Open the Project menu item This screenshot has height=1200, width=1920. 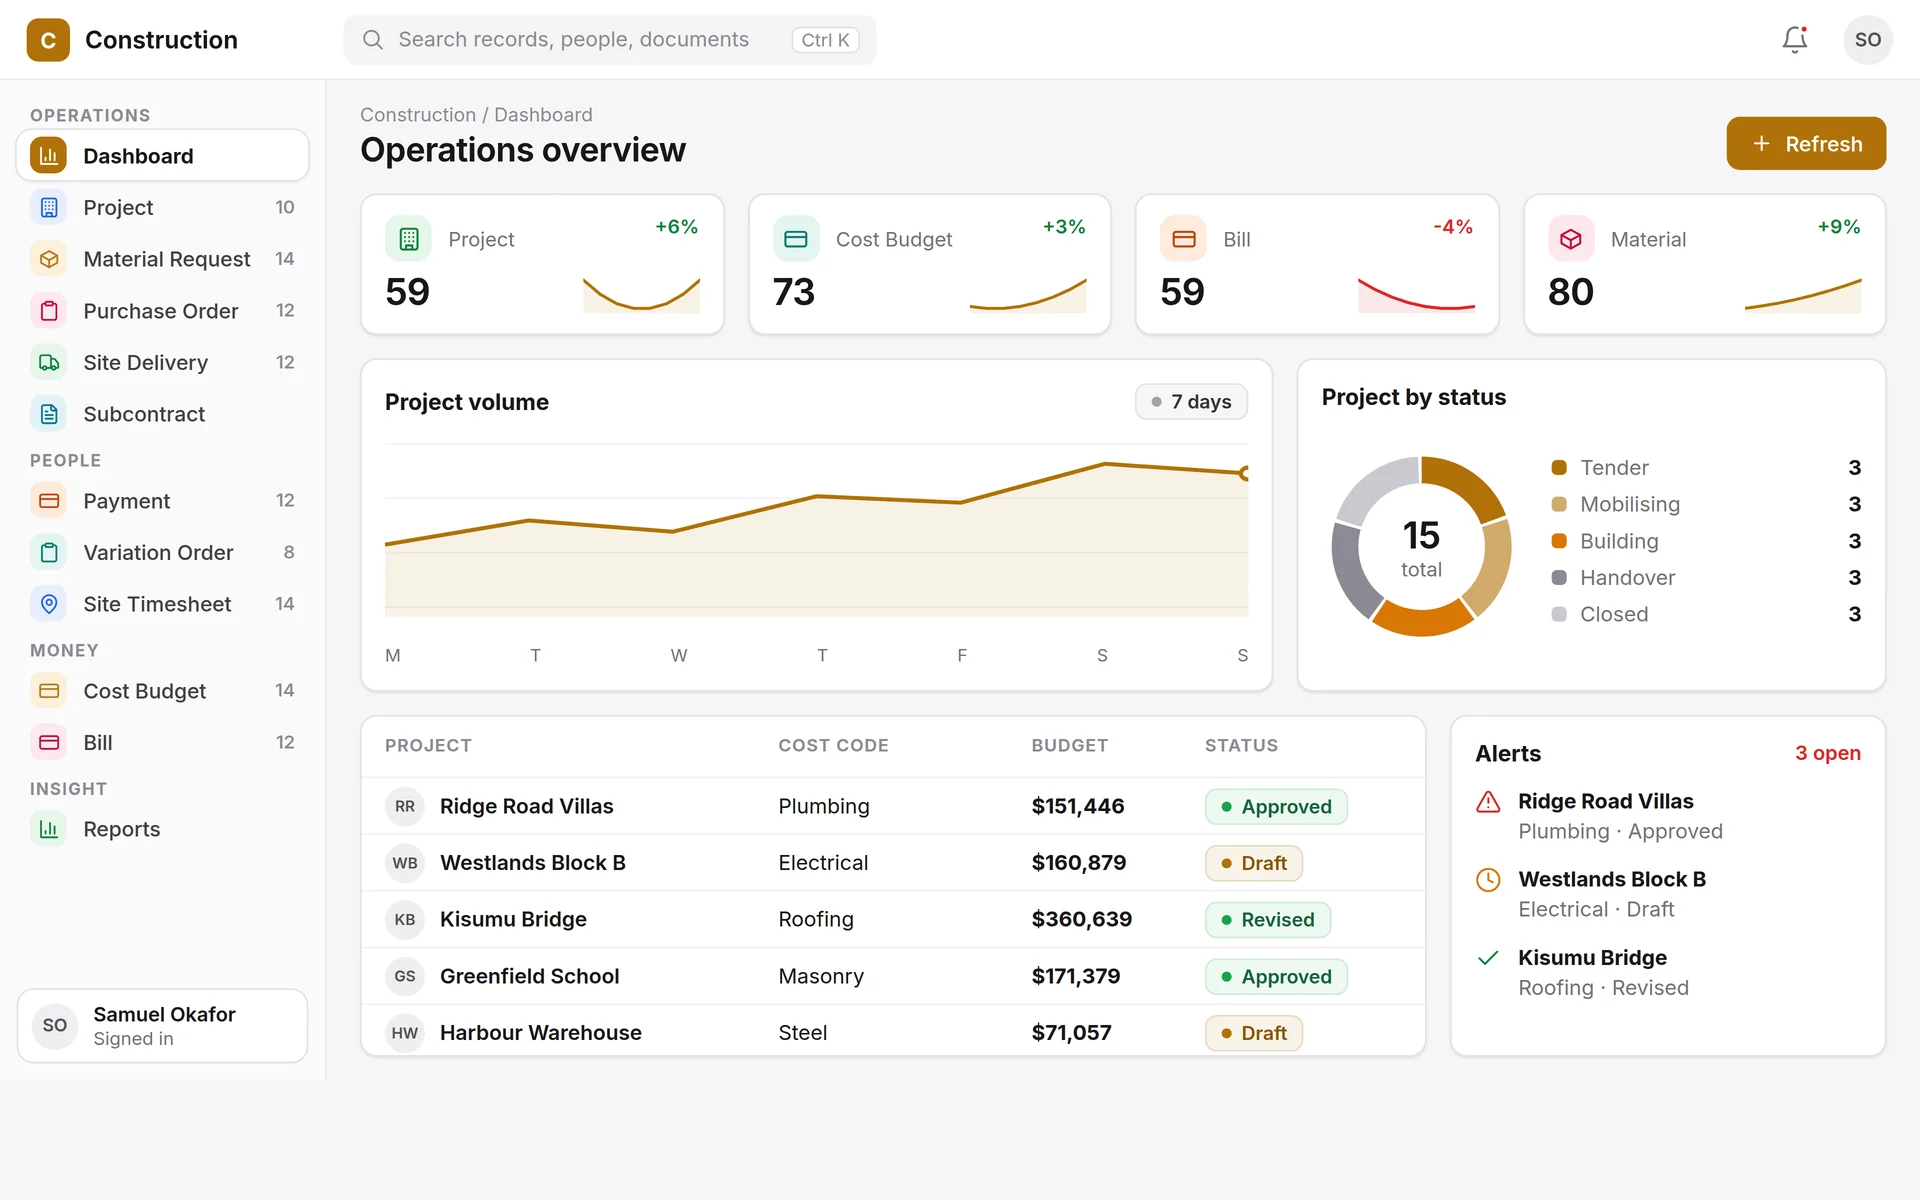tap(163, 208)
